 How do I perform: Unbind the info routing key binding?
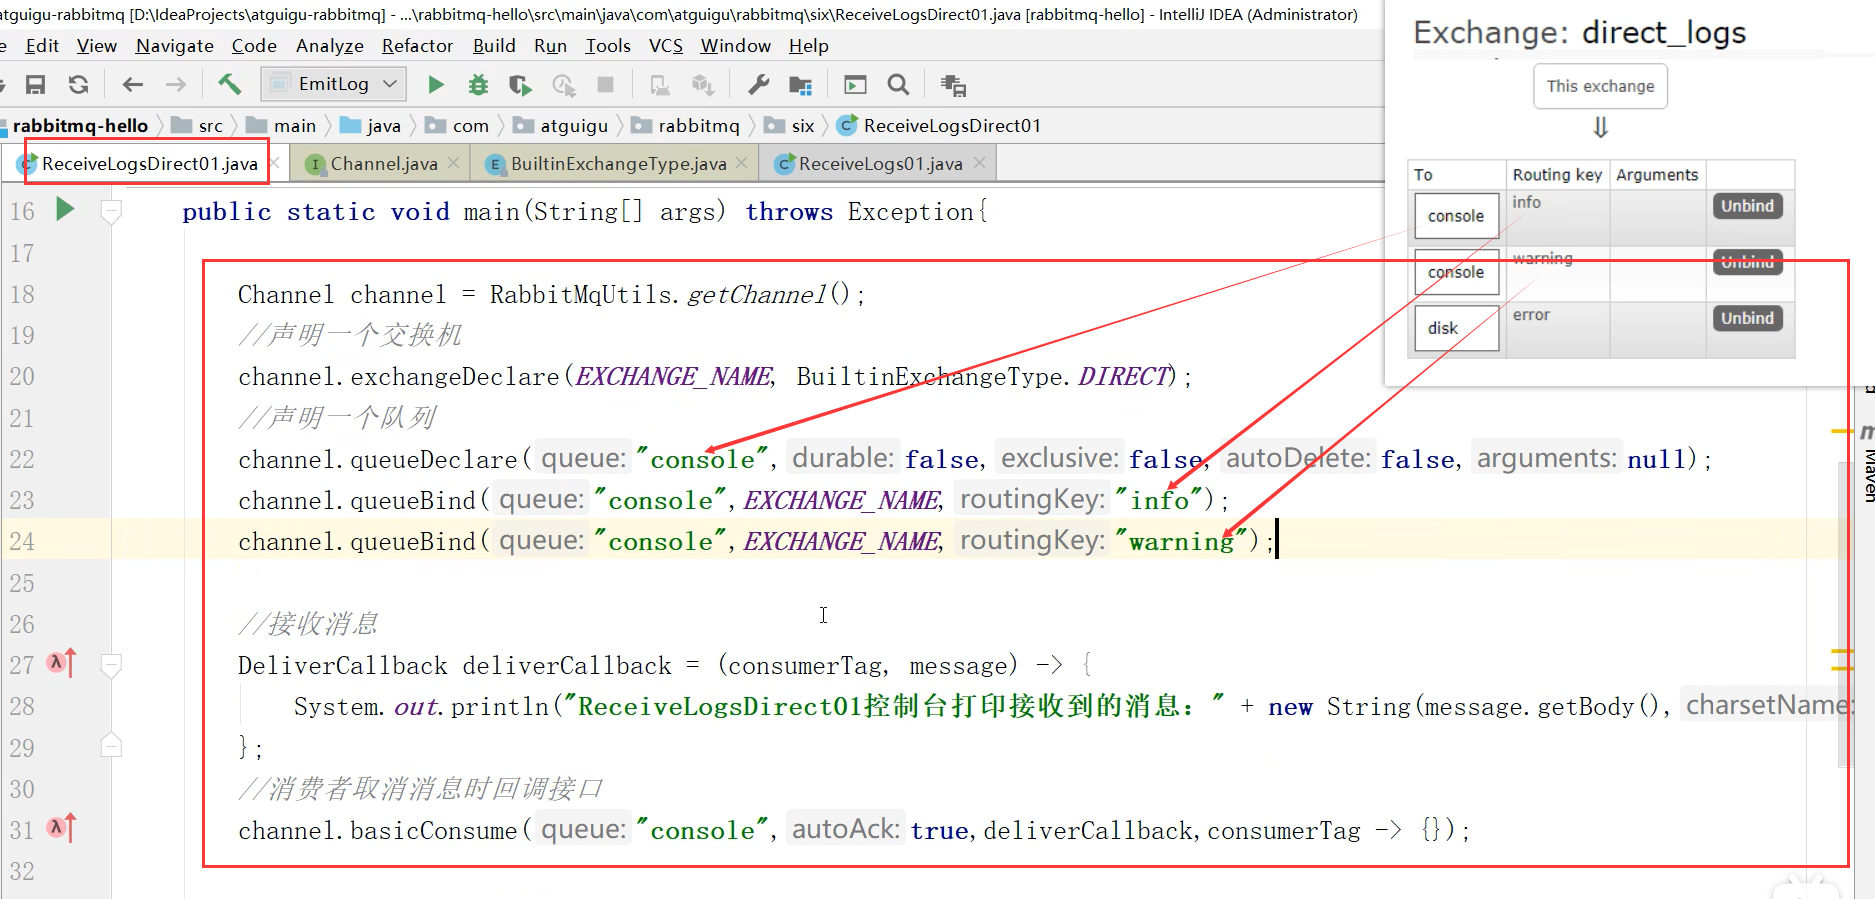tap(1747, 206)
